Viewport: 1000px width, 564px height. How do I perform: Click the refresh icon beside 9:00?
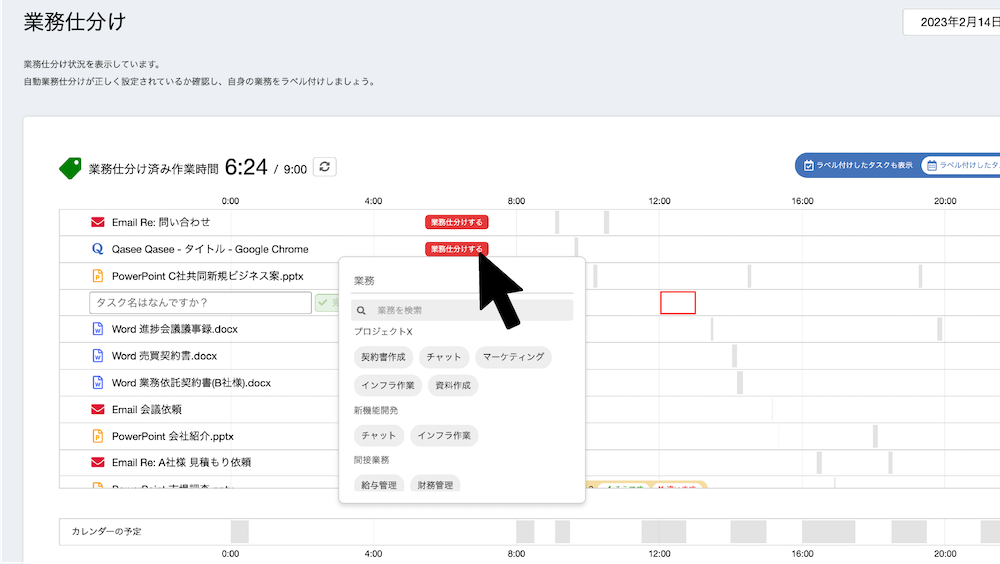pos(324,168)
